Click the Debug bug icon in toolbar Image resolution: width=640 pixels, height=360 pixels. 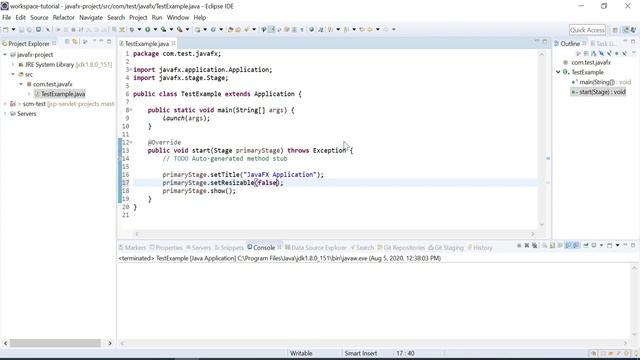pos(131,29)
